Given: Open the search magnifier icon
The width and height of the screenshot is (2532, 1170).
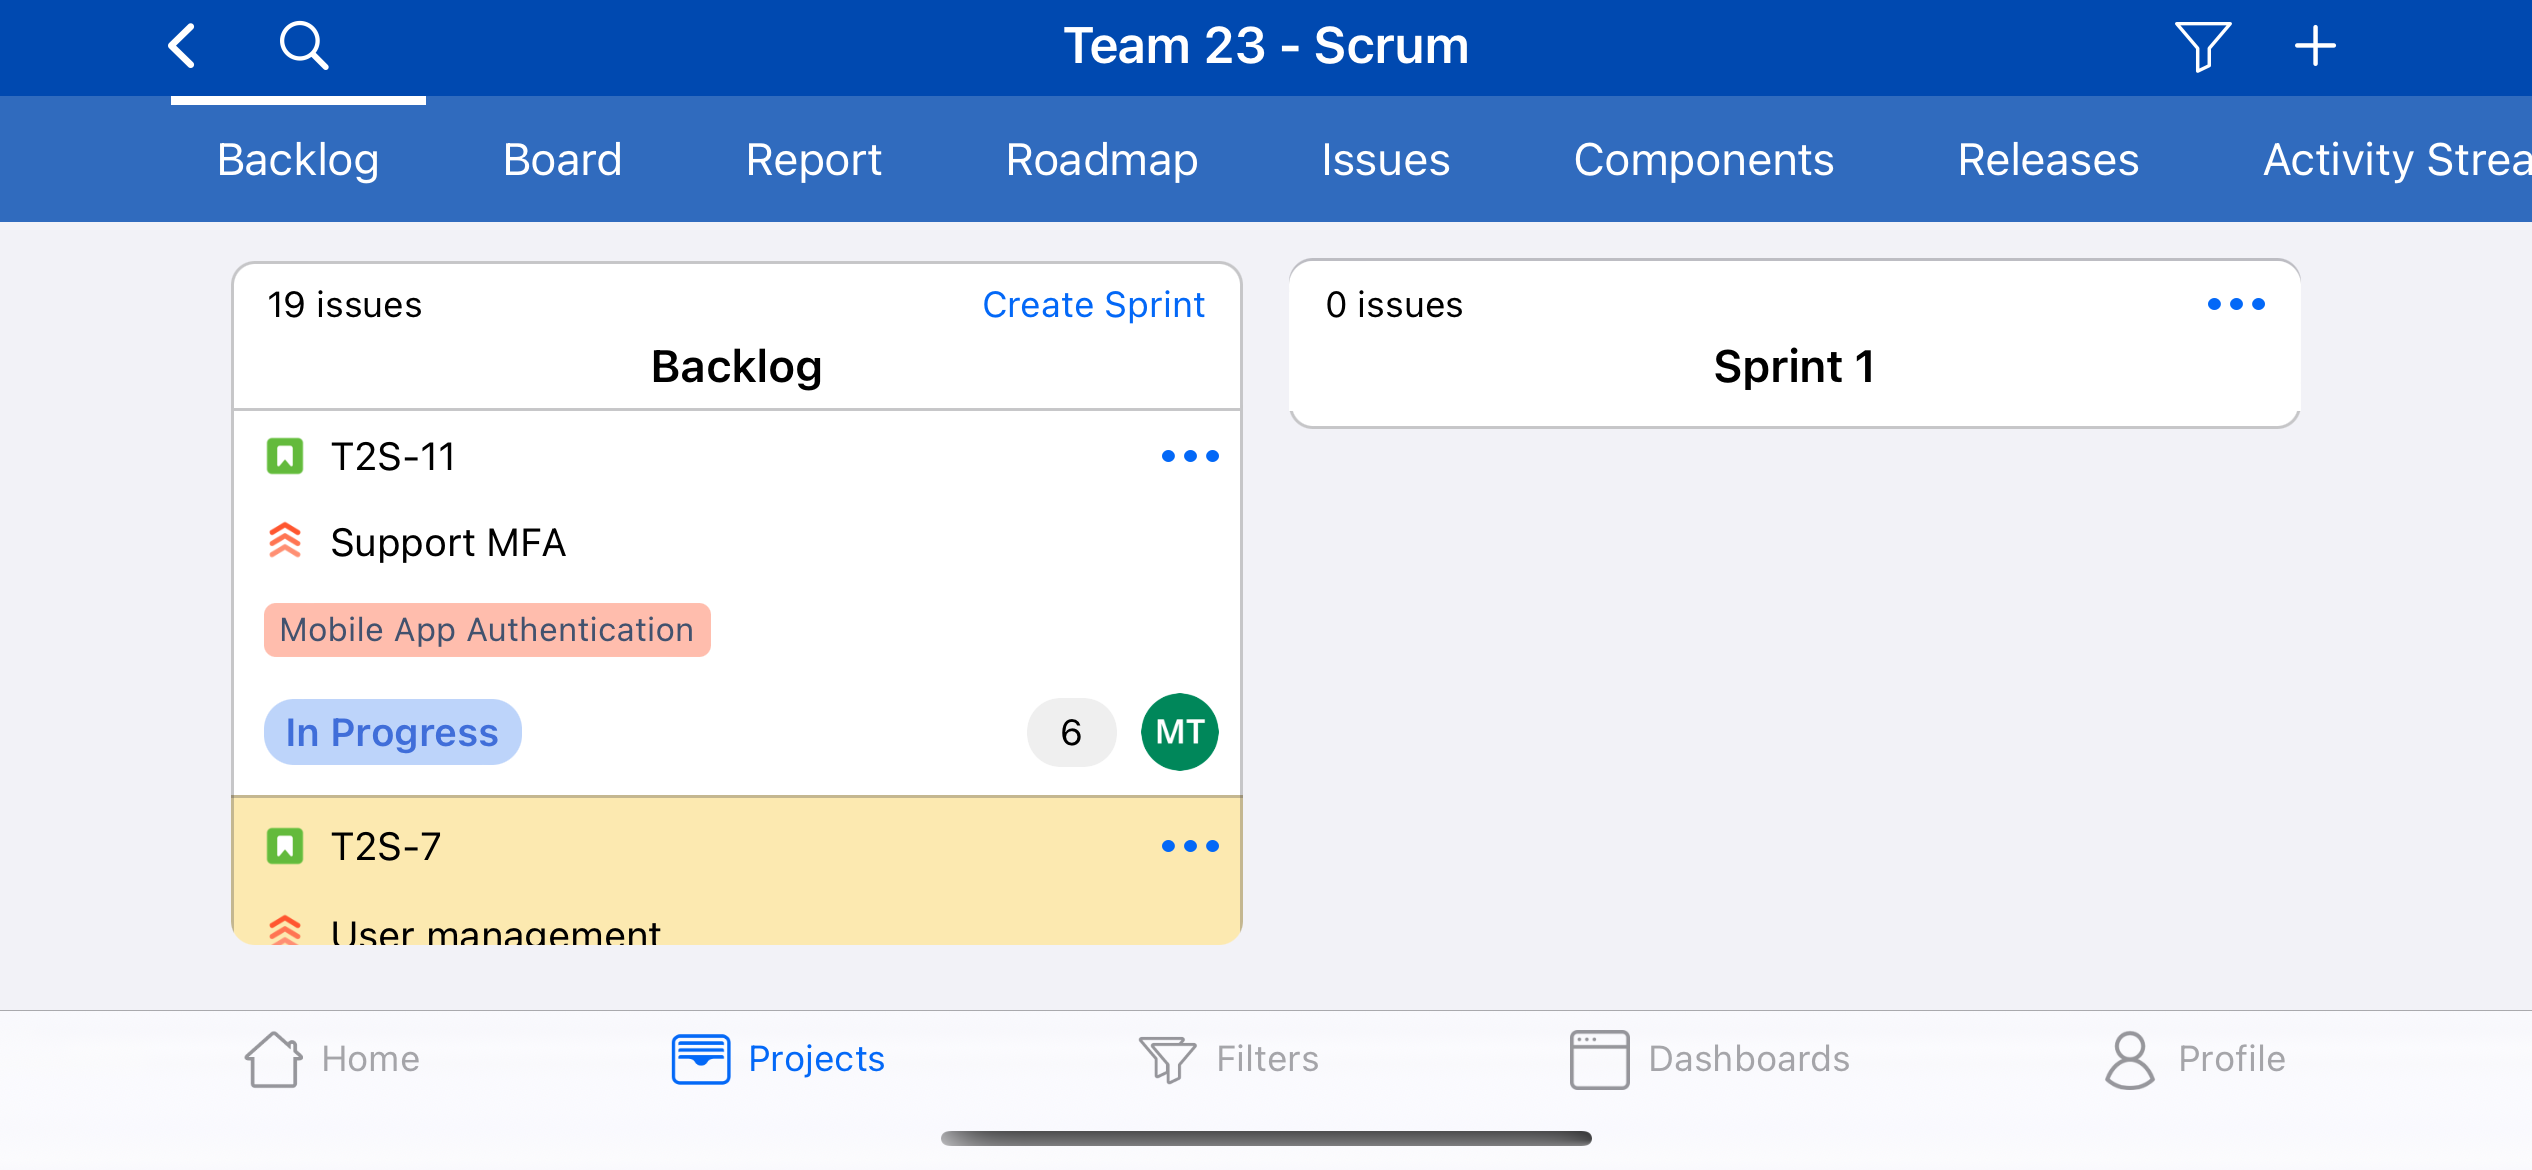Looking at the screenshot, I should [x=303, y=46].
